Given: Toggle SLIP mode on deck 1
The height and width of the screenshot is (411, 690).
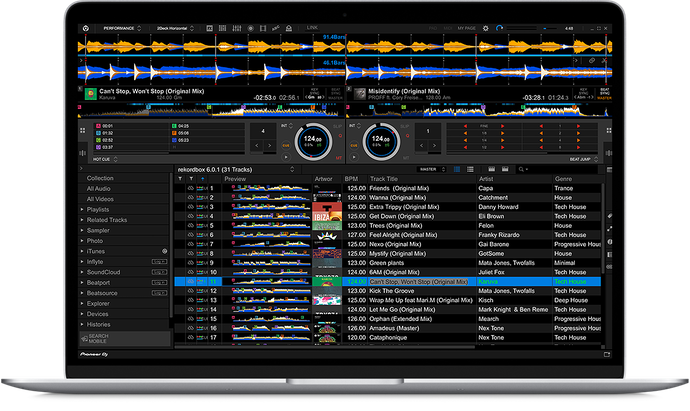Looking at the screenshot, I should tap(338, 126).
